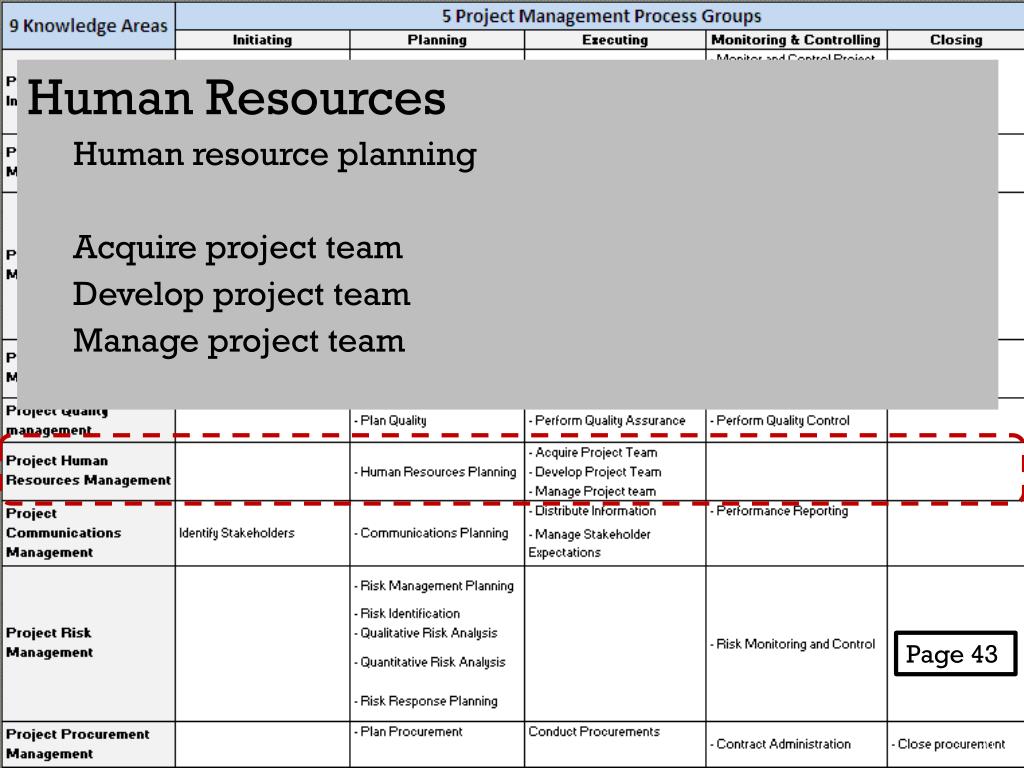Click 'Project Risk Management' row label
This screenshot has height=768, width=1024.
(50, 643)
